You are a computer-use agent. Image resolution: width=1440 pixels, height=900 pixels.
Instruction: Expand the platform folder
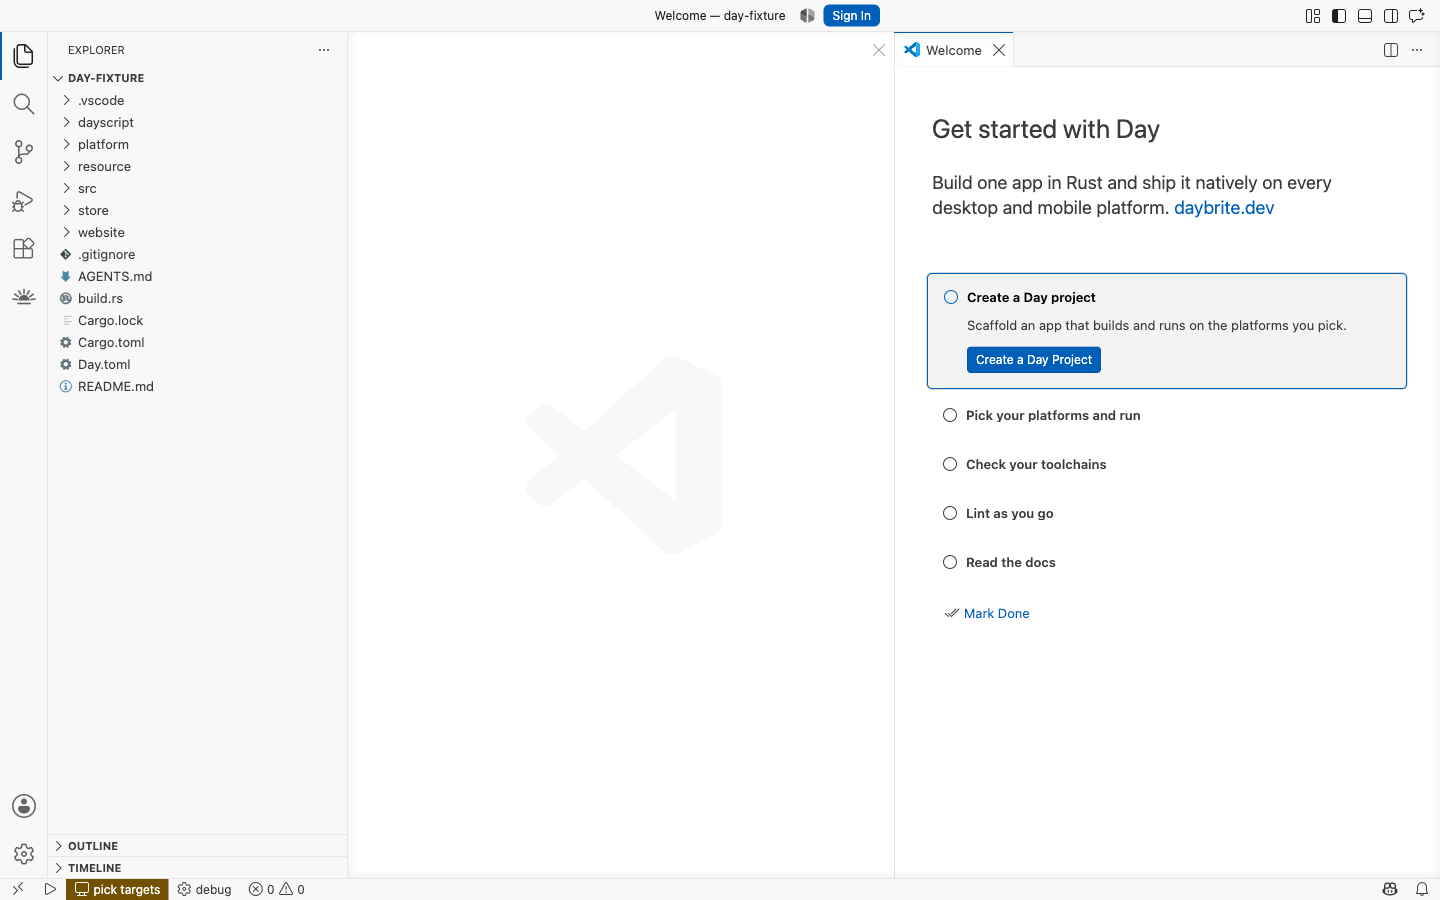198,144
